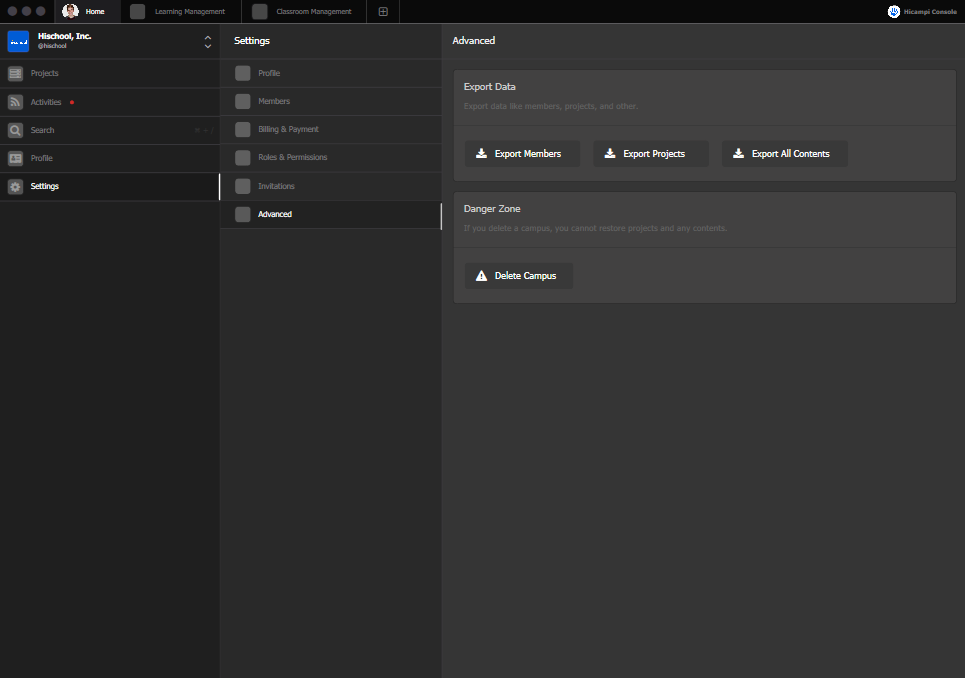Click the Export Members button

click(x=522, y=154)
